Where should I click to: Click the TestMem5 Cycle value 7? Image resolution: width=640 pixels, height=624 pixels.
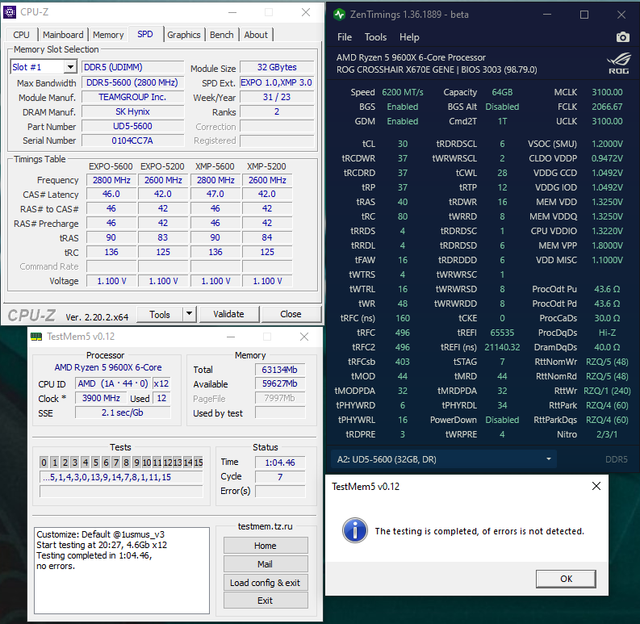tap(280, 477)
